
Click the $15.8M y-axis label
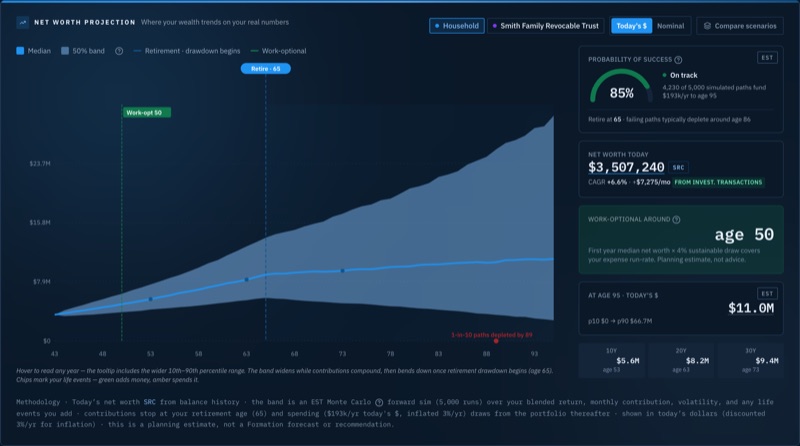[x=40, y=222]
